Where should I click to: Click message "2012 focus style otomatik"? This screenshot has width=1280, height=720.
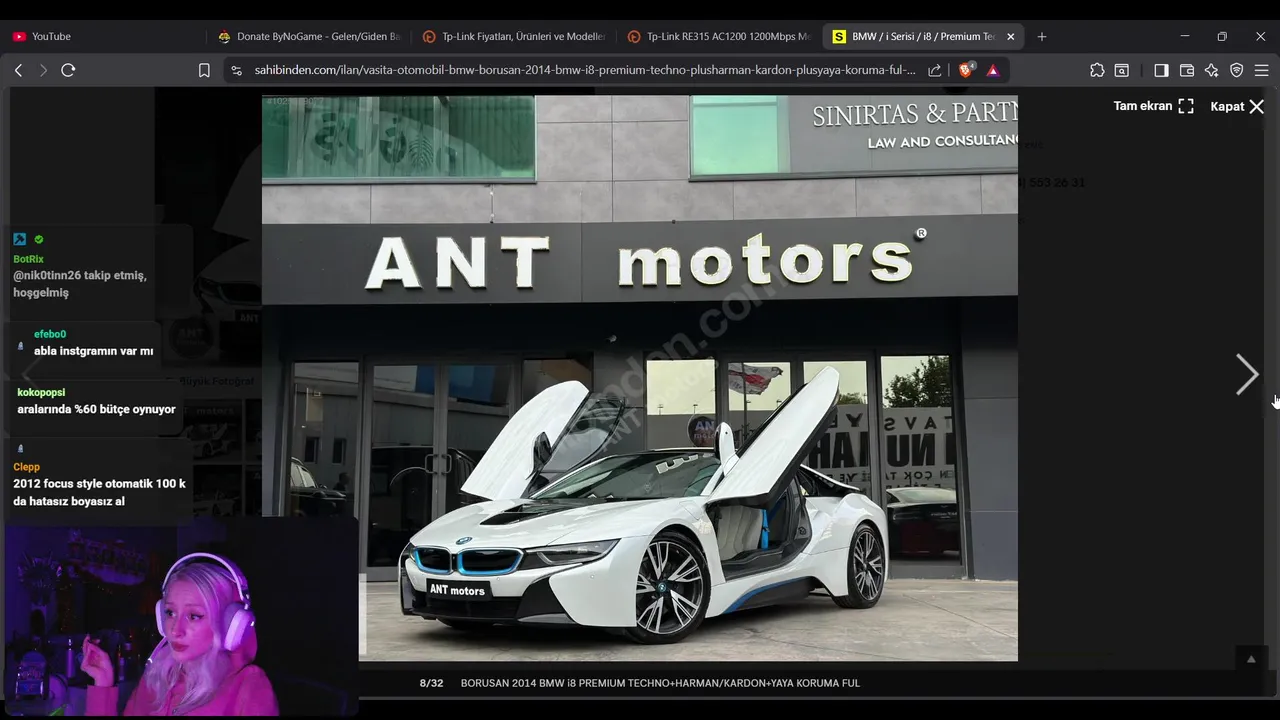[99, 492]
